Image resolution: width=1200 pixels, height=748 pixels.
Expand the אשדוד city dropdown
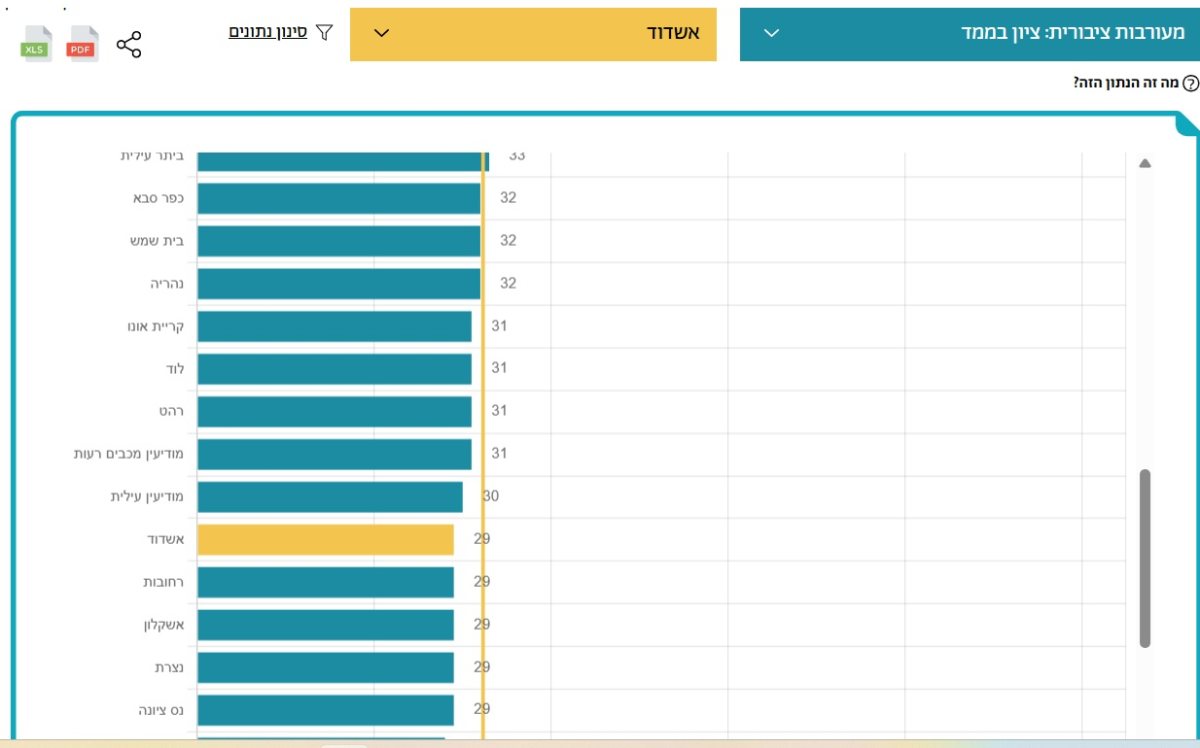(x=533, y=34)
